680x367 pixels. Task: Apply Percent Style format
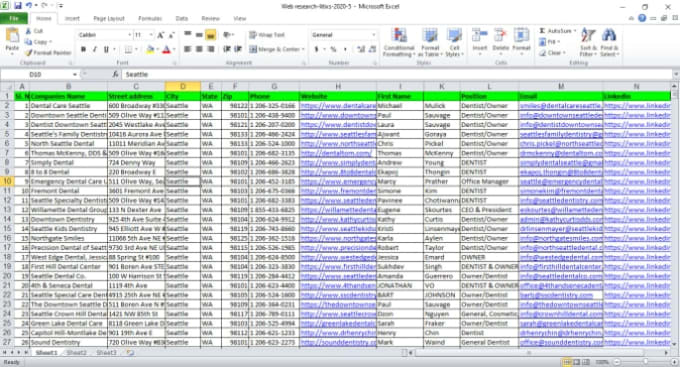click(x=333, y=49)
